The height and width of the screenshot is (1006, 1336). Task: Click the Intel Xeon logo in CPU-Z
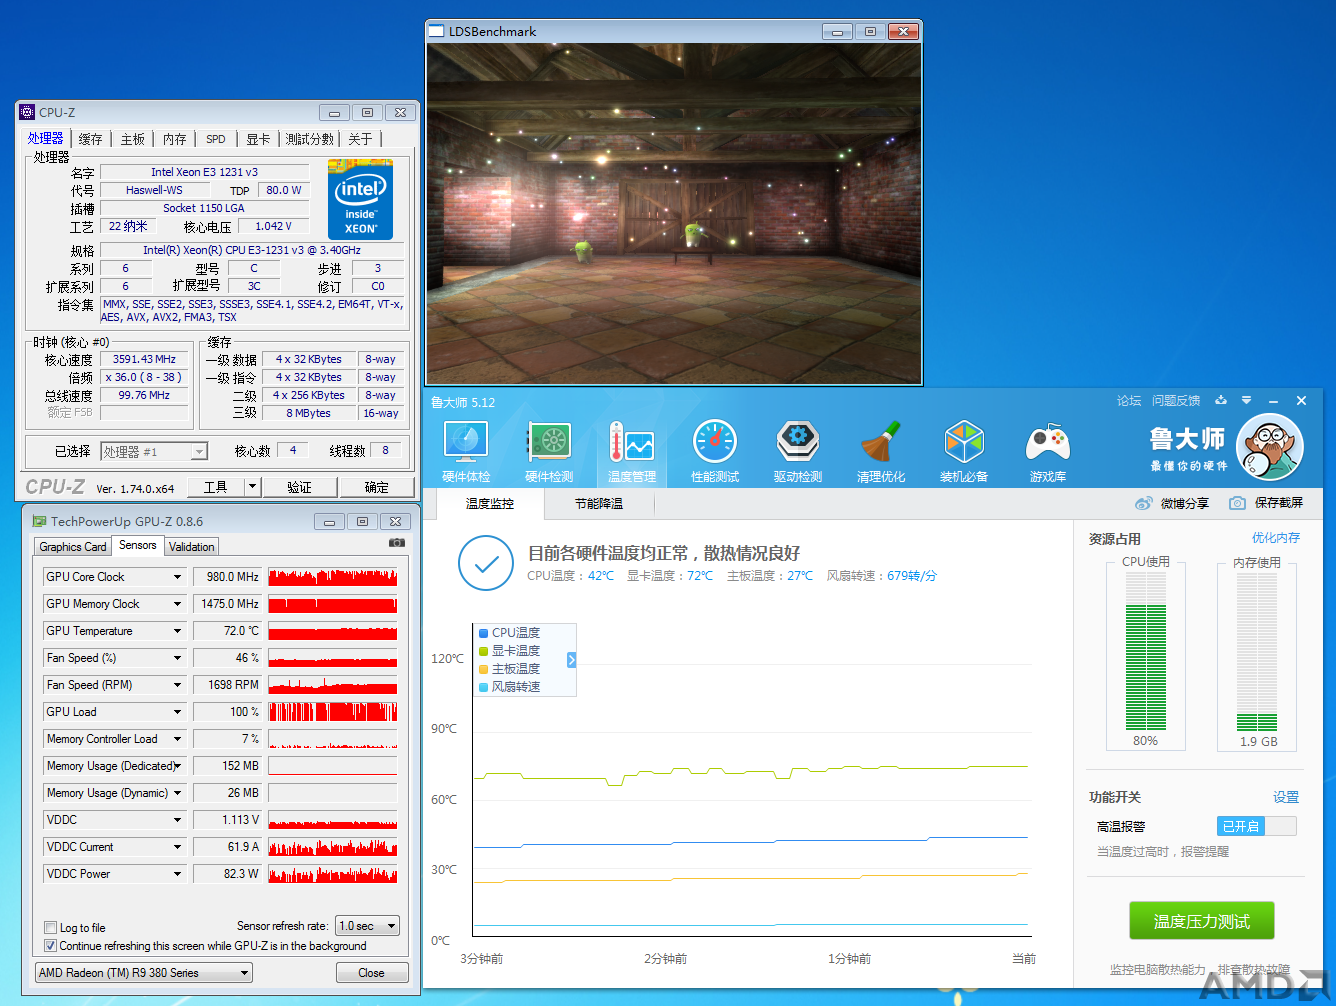[360, 199]
